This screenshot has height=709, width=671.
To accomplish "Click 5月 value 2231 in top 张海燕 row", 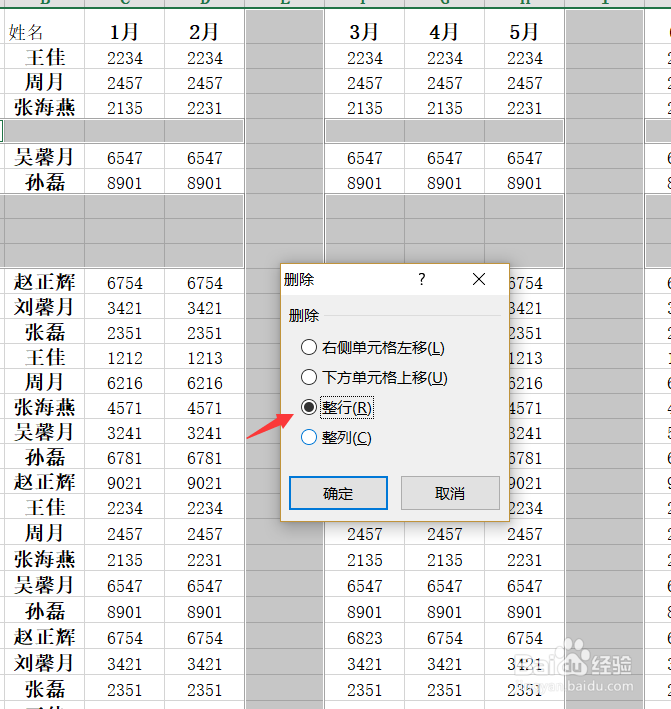I will point(525,107).
